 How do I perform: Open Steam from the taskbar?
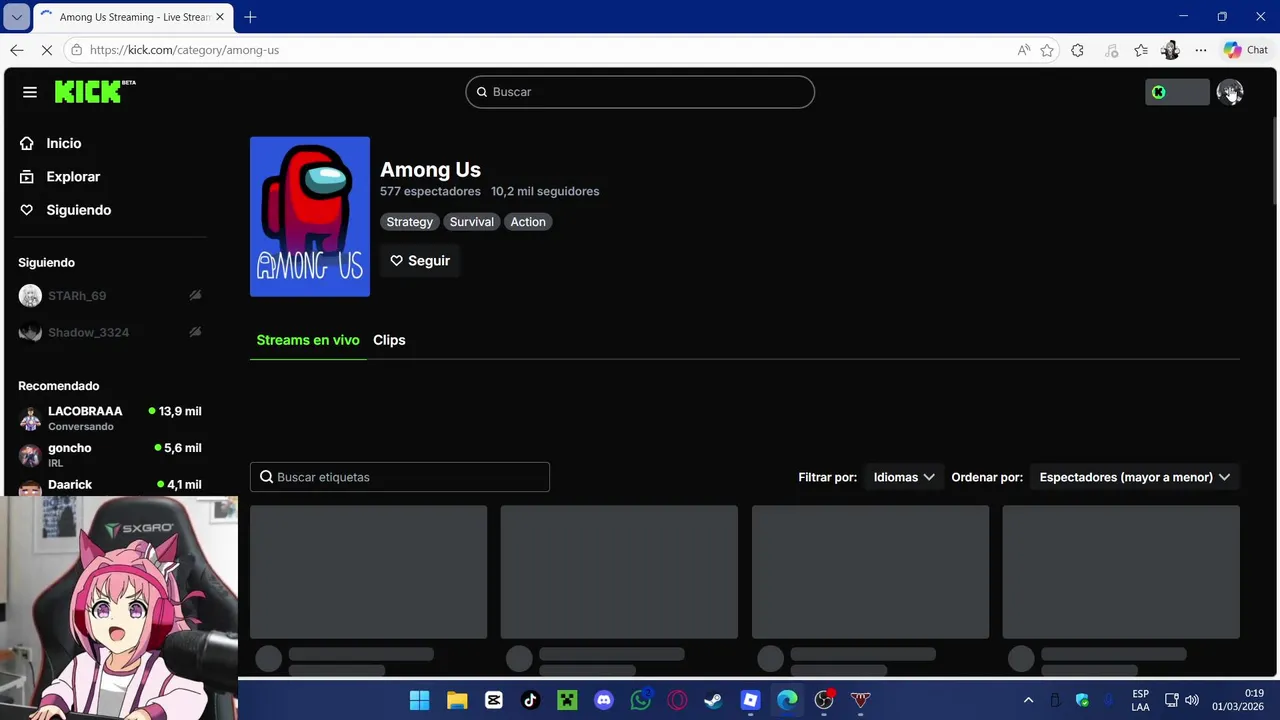pyautogui.click(x=713, y=700)
